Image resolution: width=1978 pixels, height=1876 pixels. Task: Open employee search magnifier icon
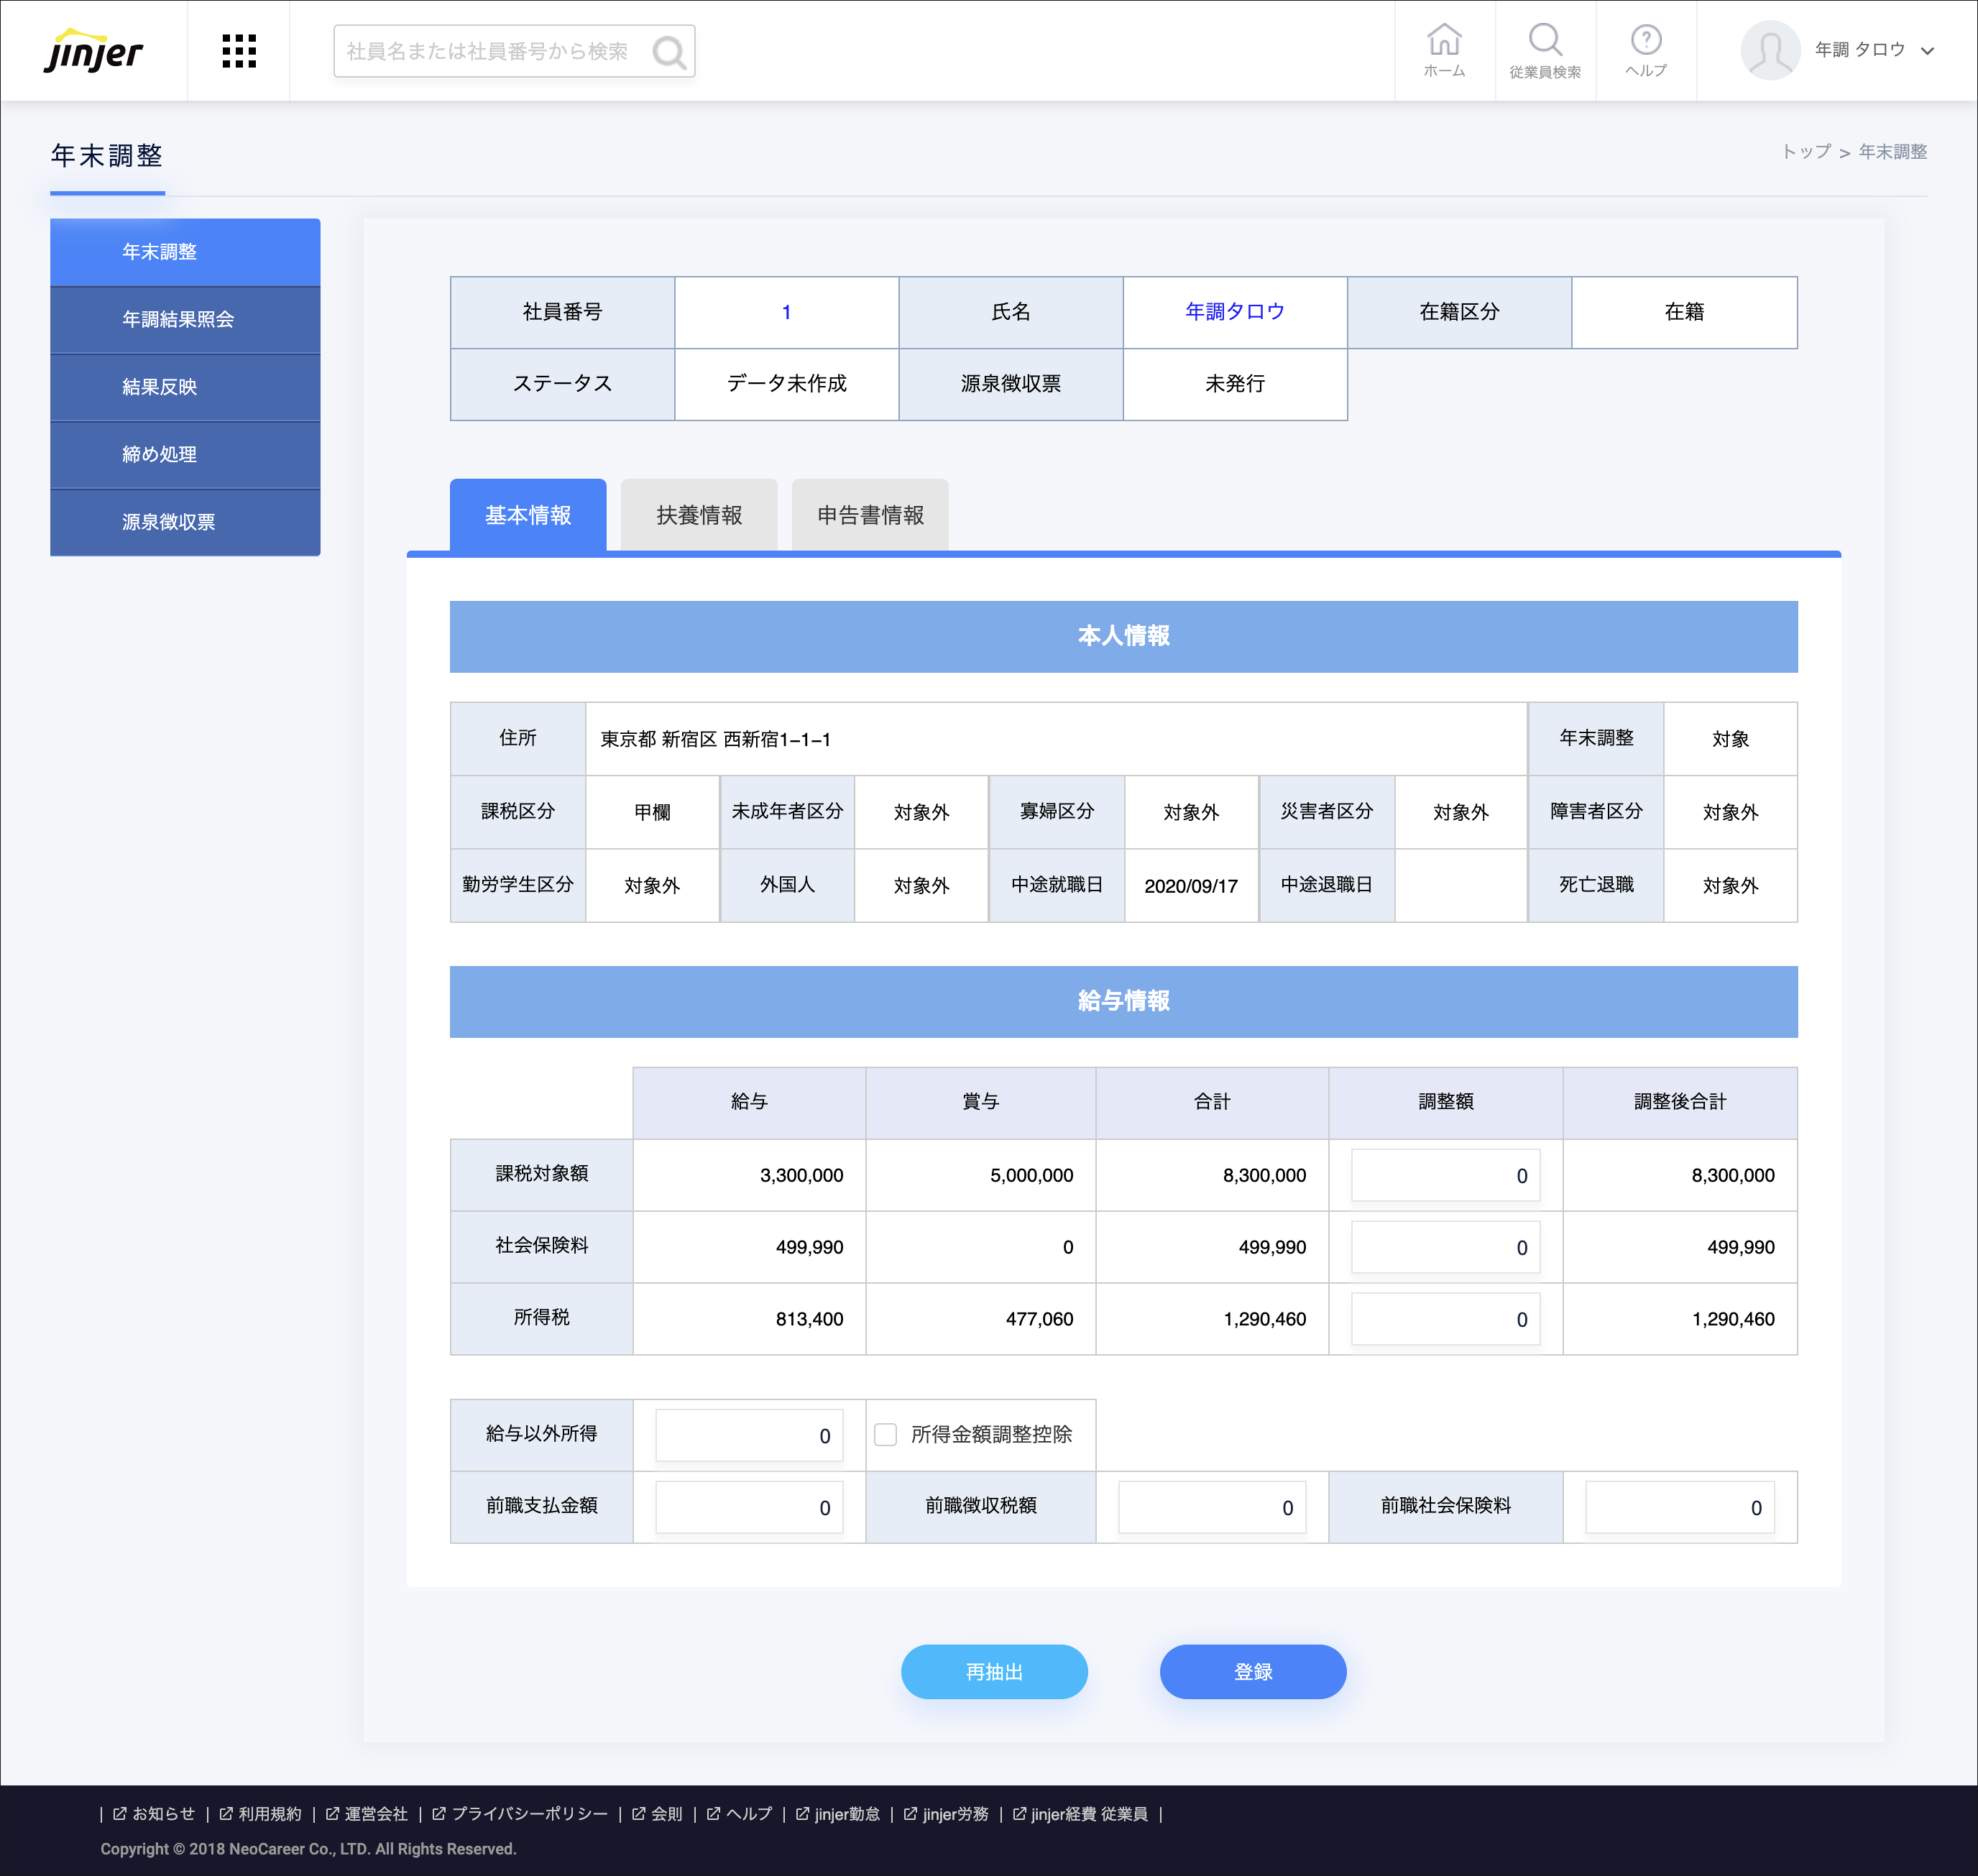(1544, 41)
